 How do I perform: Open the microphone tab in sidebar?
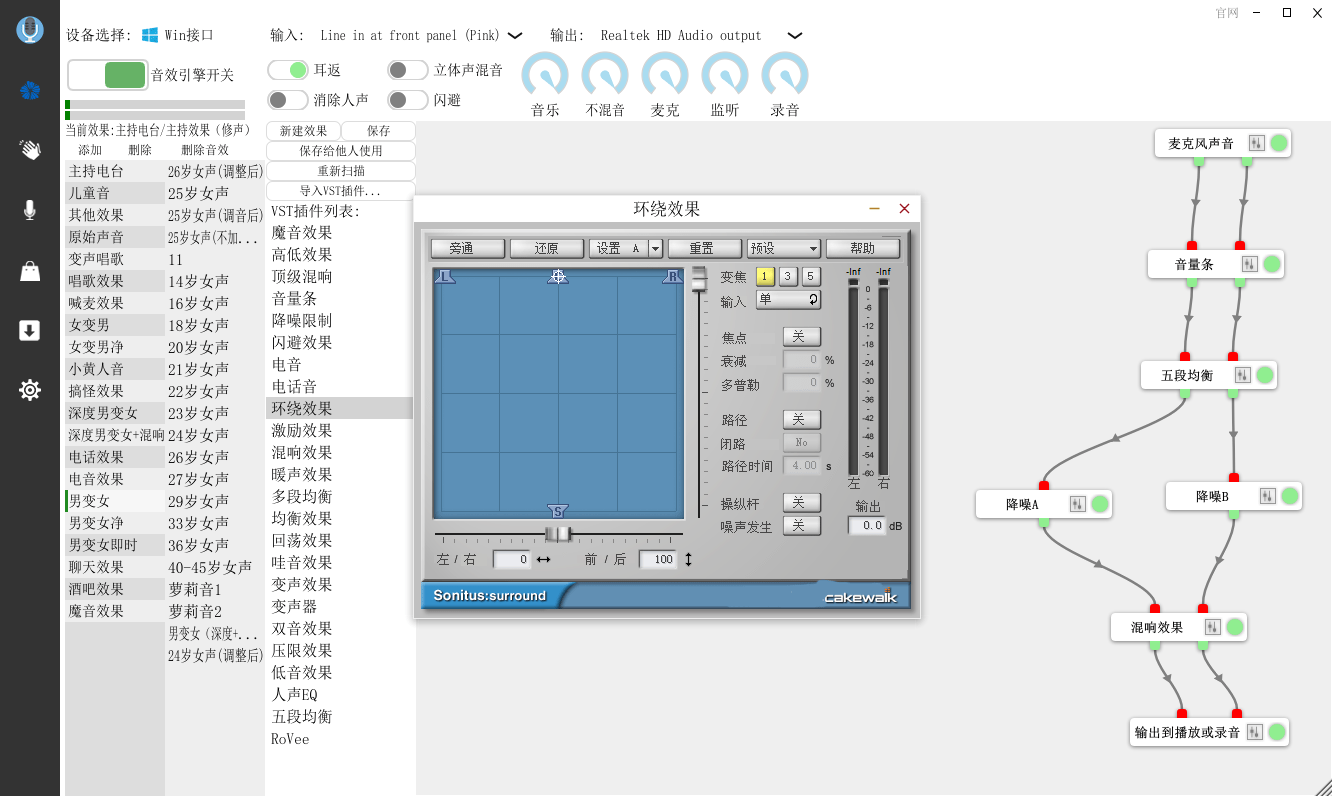(30, 210)
